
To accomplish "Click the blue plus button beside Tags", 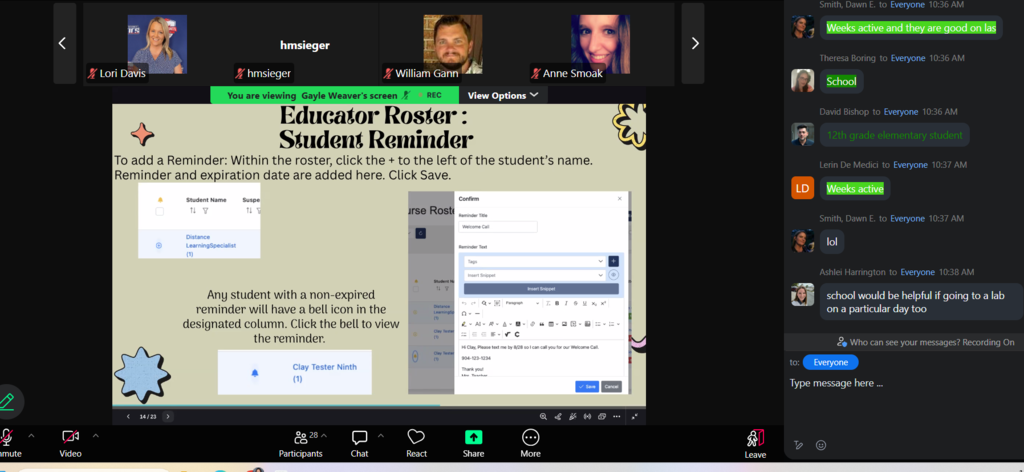I will tap(613, 261).
